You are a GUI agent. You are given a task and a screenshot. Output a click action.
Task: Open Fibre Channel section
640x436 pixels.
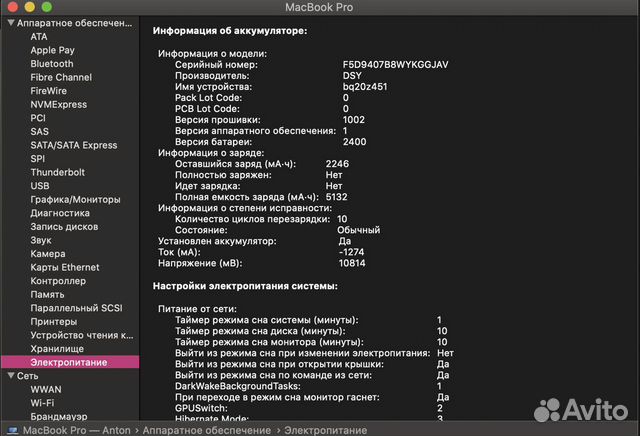pos(61,77)
